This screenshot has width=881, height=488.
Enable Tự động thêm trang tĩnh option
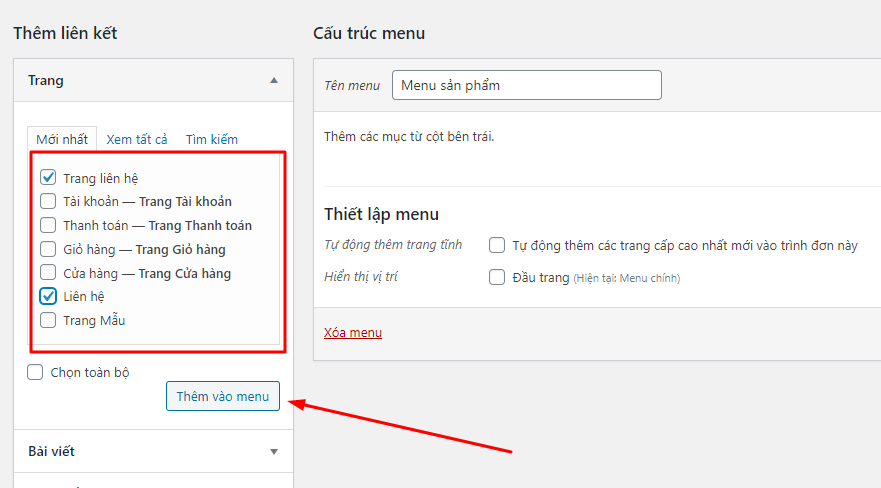coord(497,245)
